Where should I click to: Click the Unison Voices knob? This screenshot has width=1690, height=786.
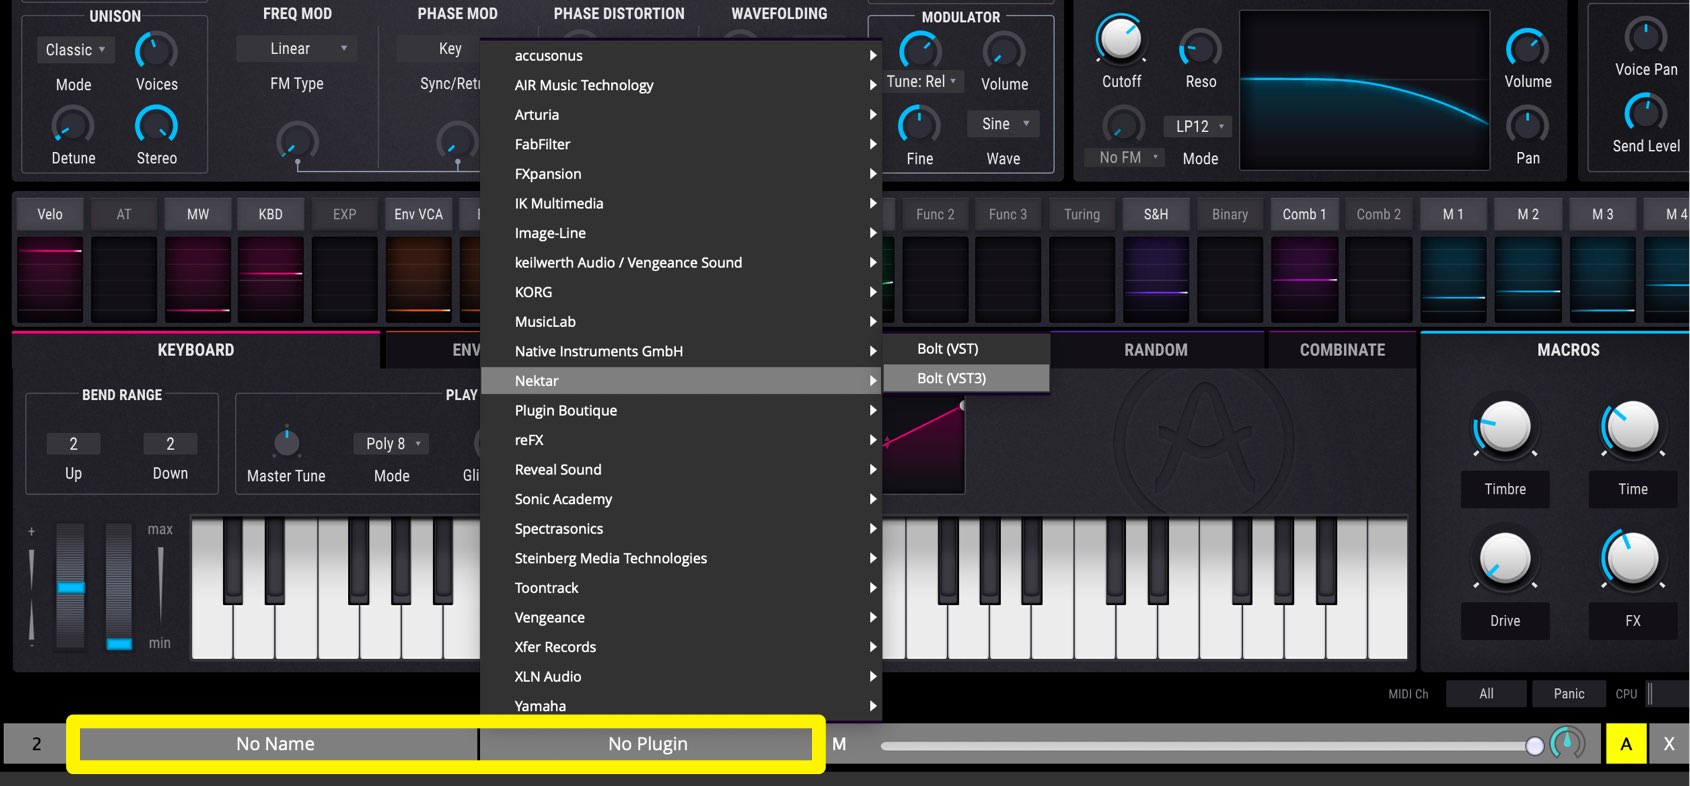click(x=156, y=50)
